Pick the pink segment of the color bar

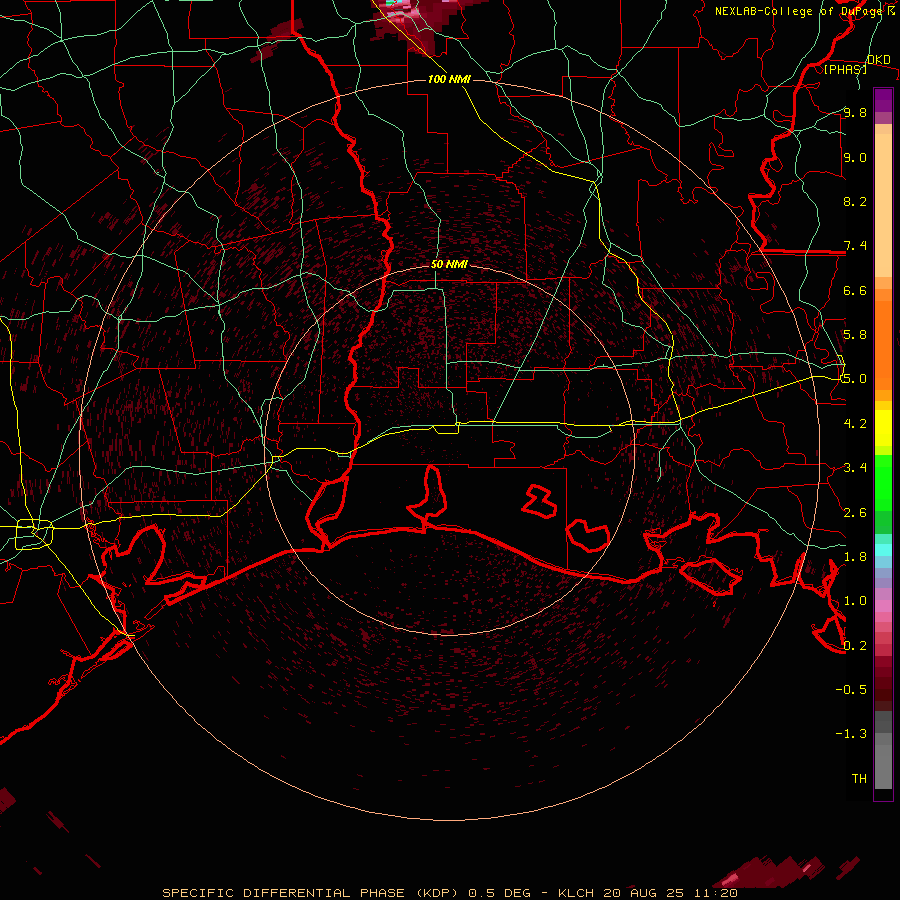click(x=883, y=606)
